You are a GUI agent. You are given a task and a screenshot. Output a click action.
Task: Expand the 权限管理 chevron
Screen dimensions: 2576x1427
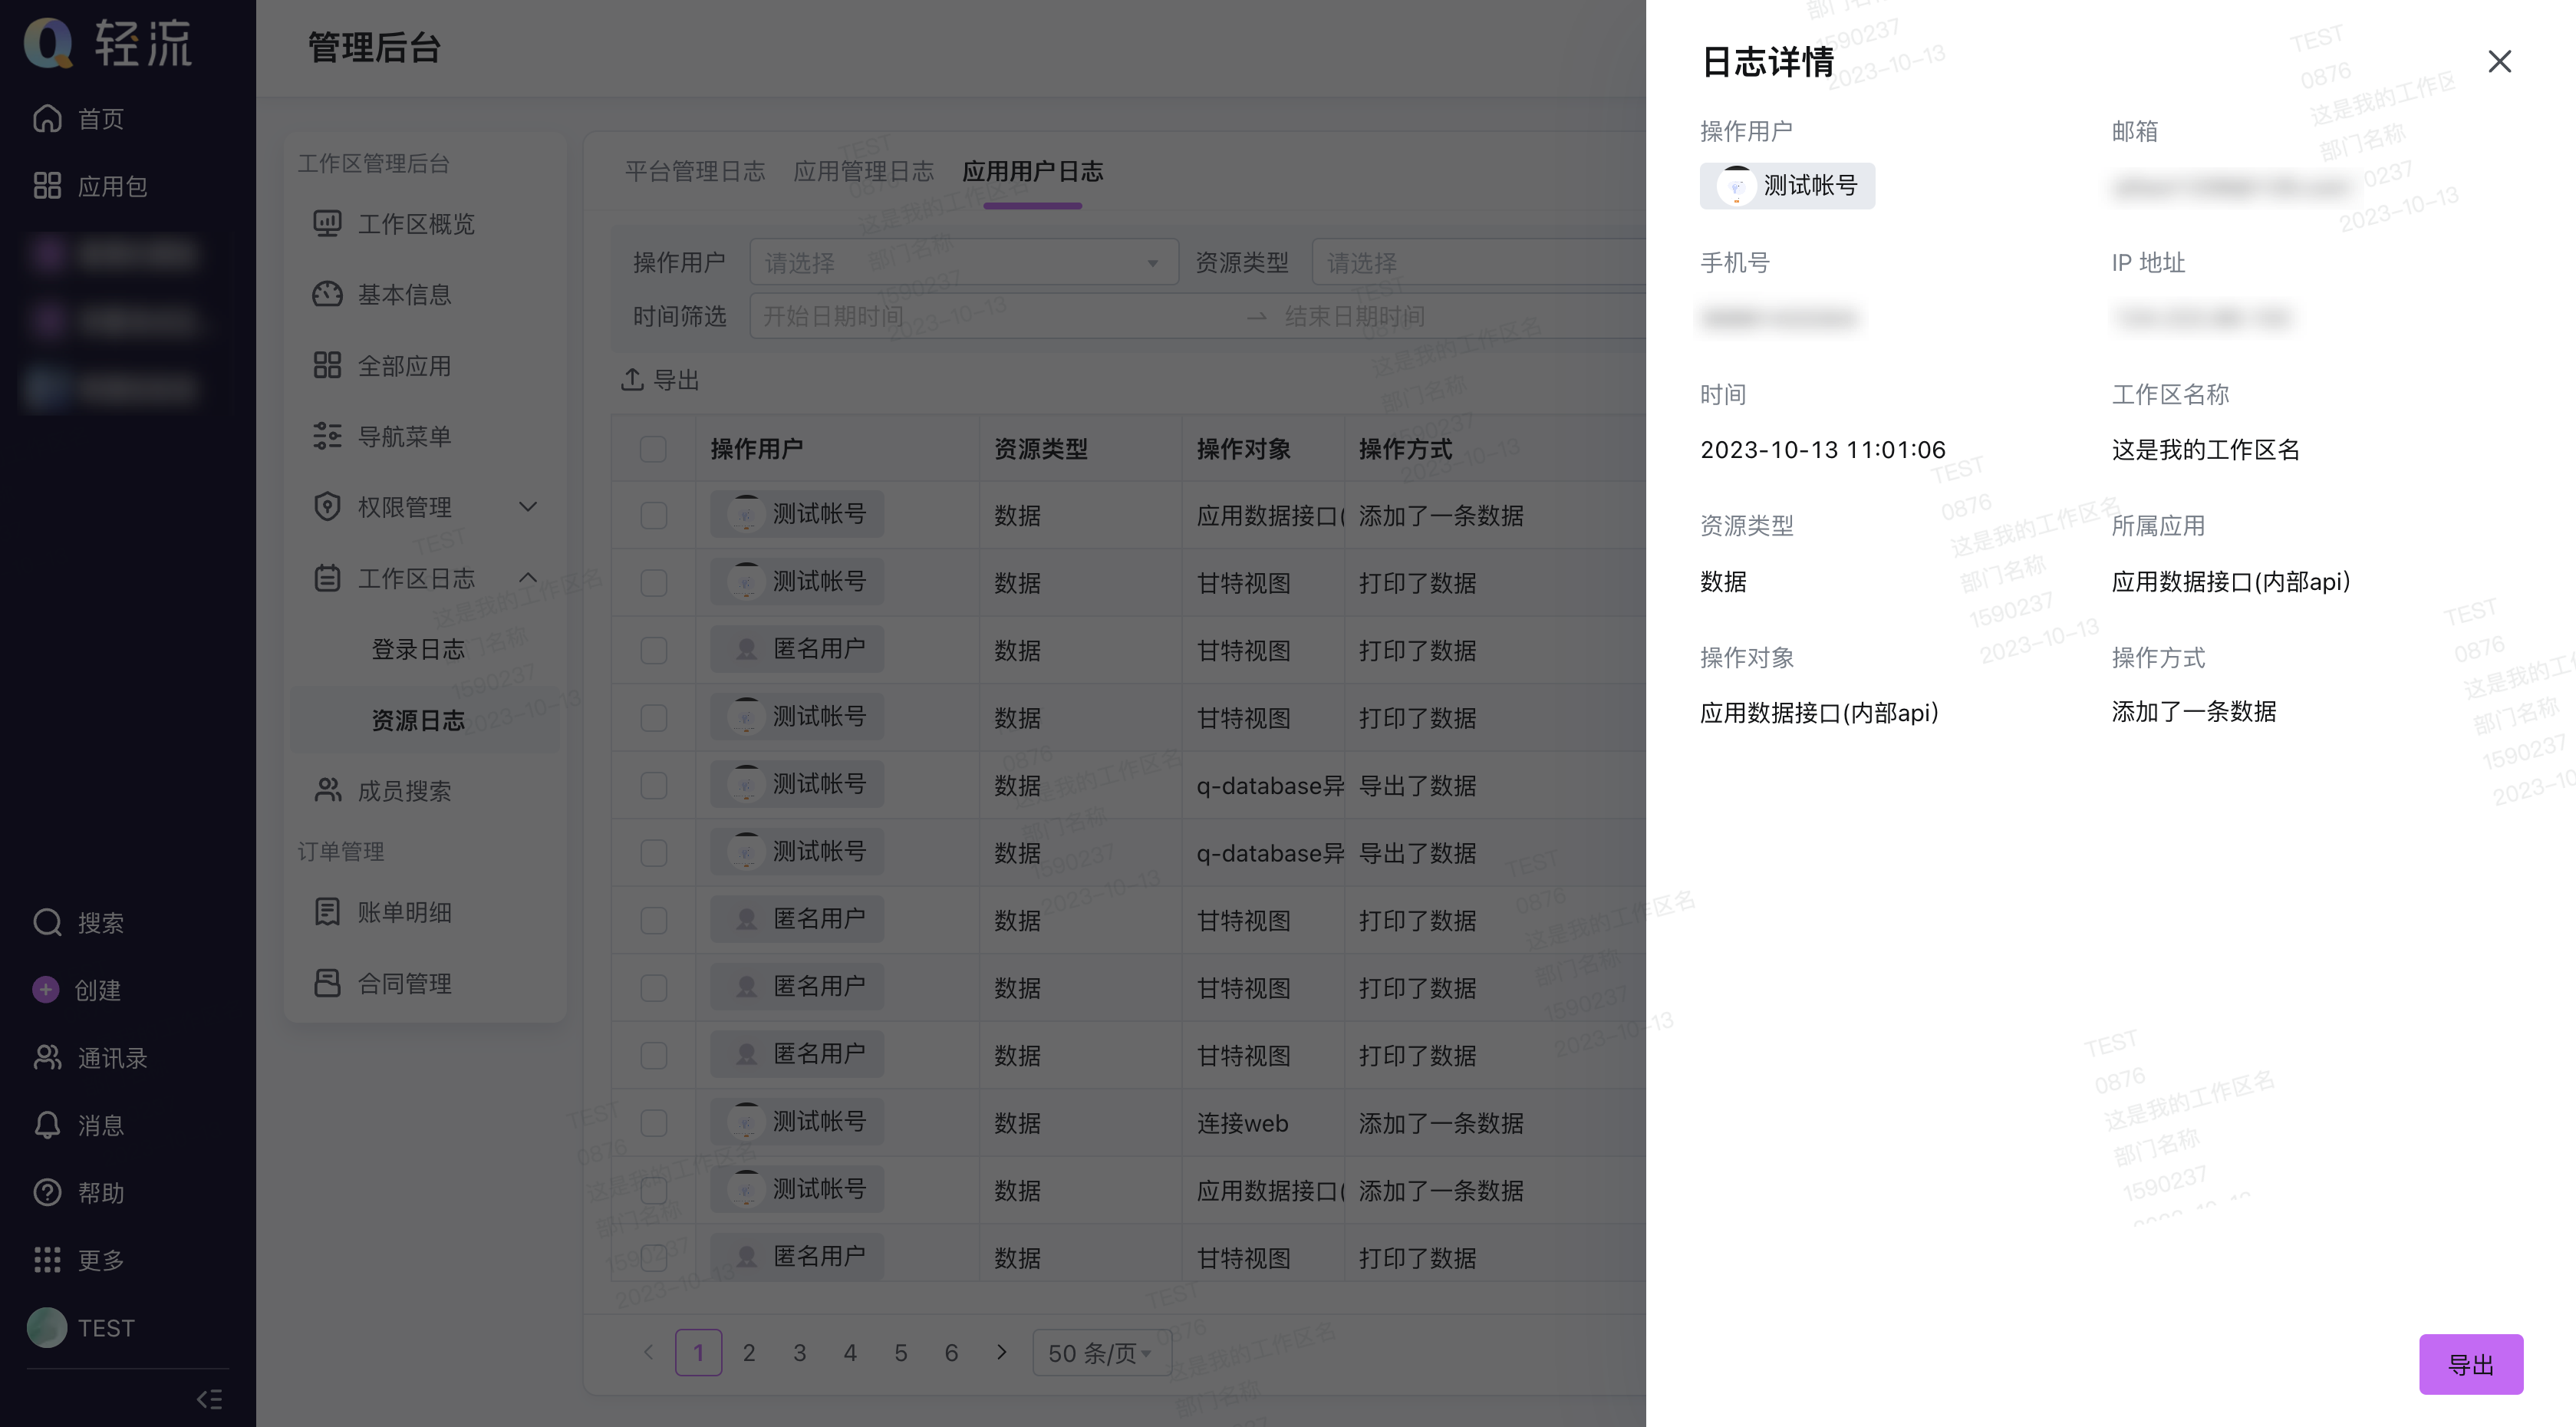tap(528, 507)
